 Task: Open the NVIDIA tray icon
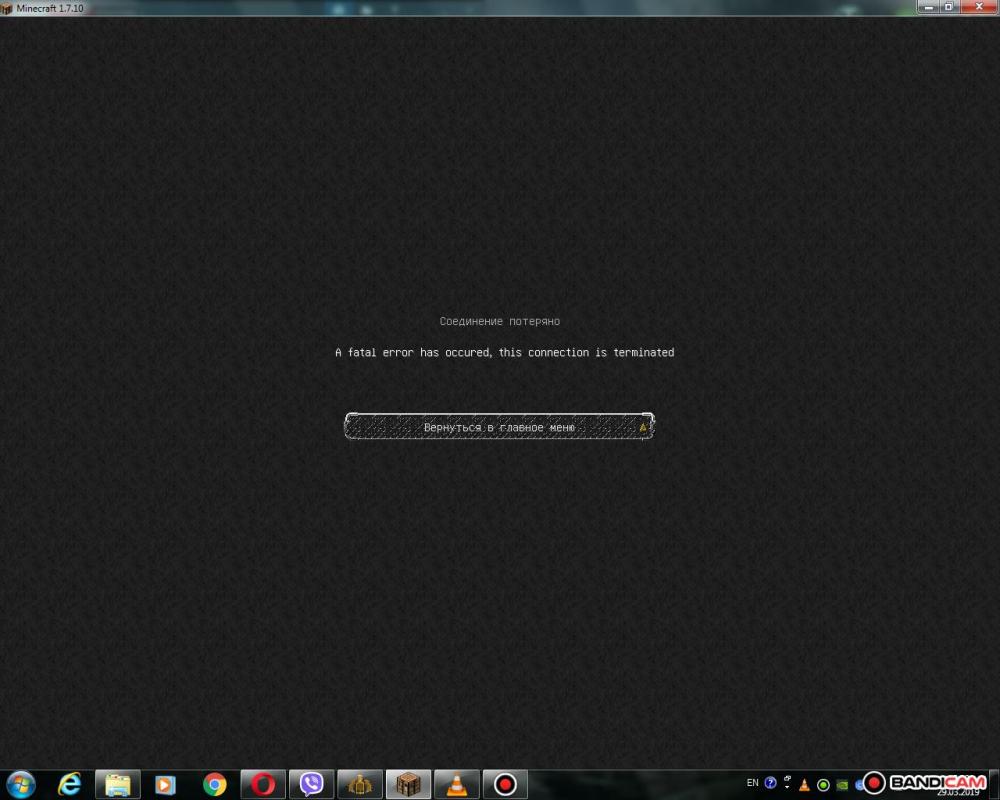pos(842,785)
